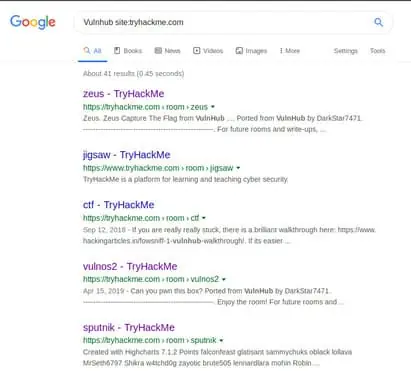Open the ctf - TryHackMe result
411x371 pixels.
pyautogui.click(x=119, y=205)
